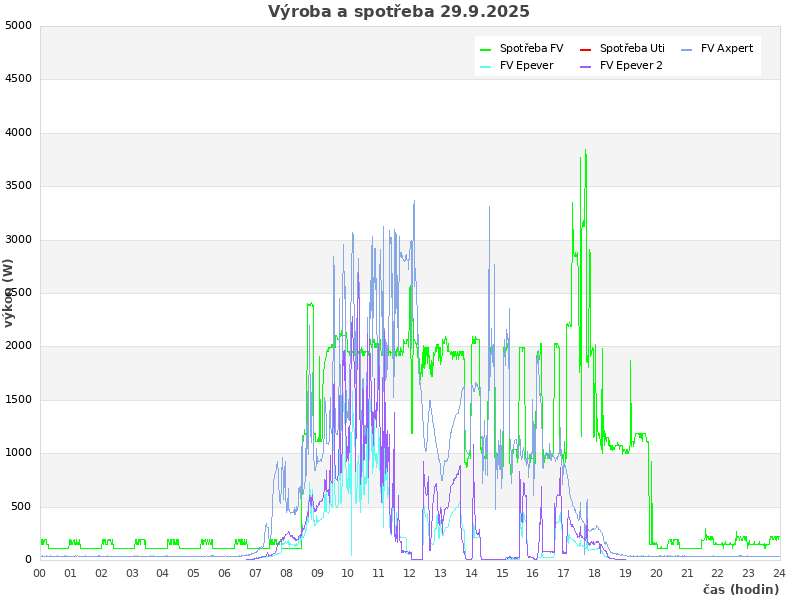Click the 5000 value on the power axis
Screen dimensions: 800x600
point(18,25)
